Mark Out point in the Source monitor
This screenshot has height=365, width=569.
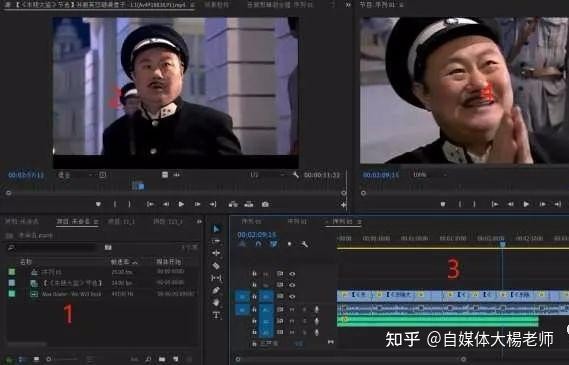130,204
